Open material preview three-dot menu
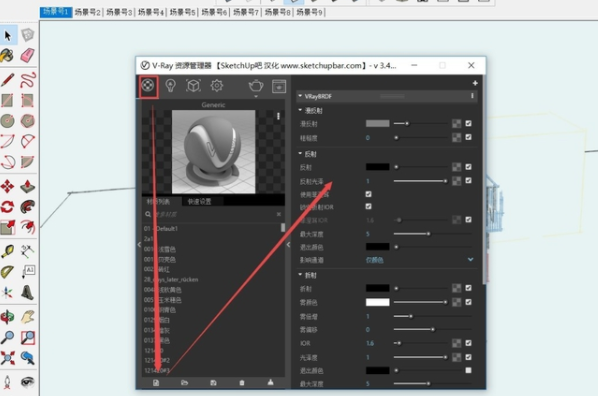 (278, 116)
